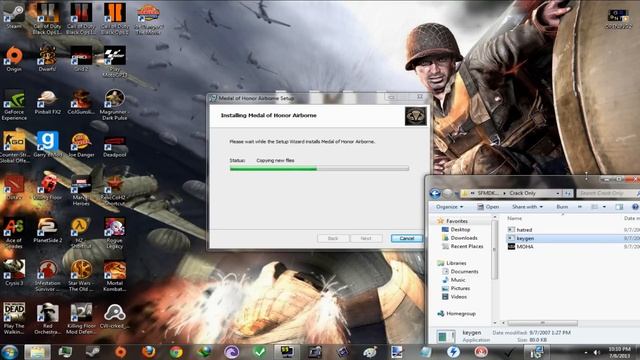This screenshot has height=360, width=640.
Task: Open the Grid 2 desktop shortcut
Action: [81, 59]
